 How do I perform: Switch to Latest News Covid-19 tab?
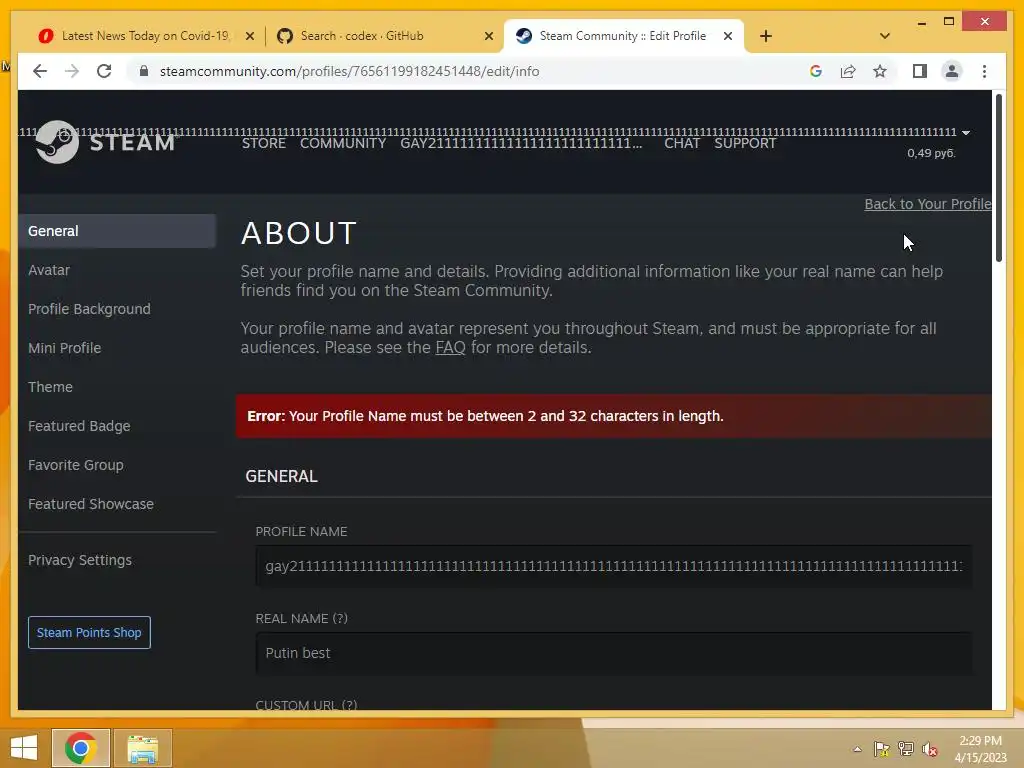pyautogui.click(x=145, y=36)
